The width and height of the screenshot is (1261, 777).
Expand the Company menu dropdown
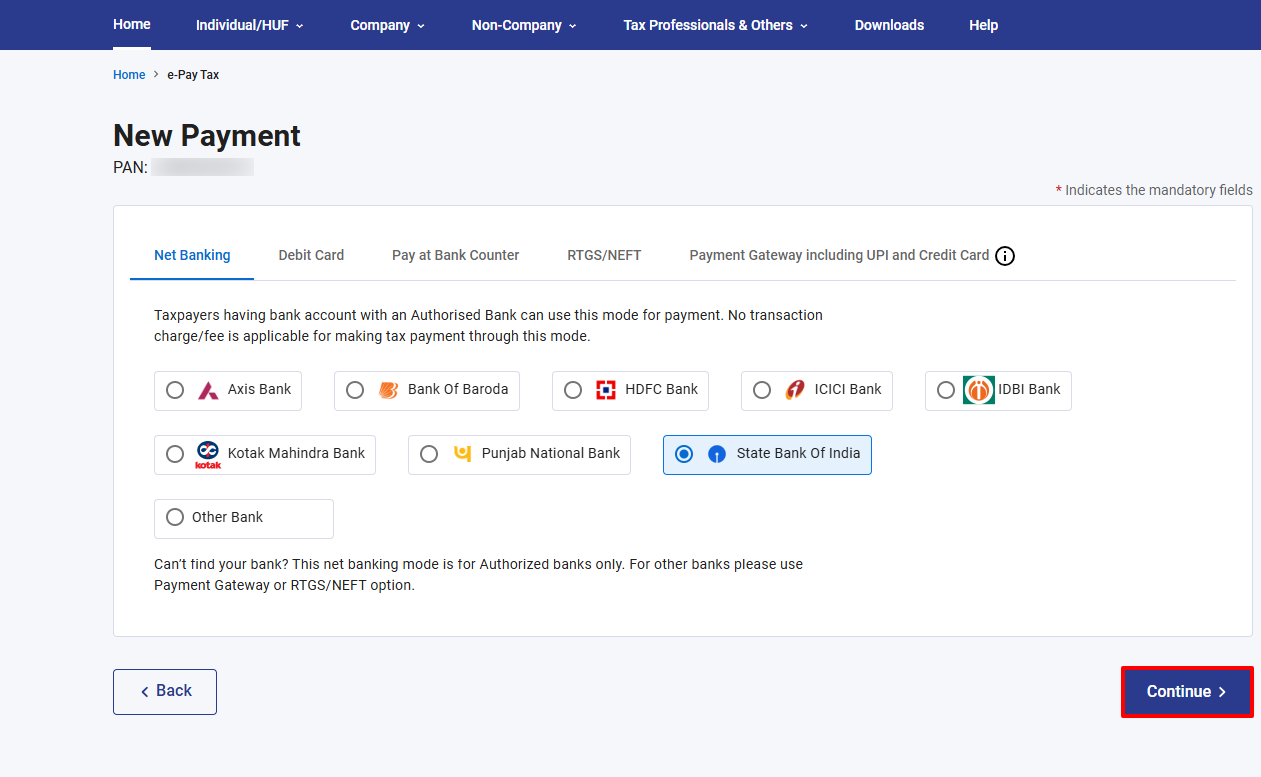click(x=388, y=25)
